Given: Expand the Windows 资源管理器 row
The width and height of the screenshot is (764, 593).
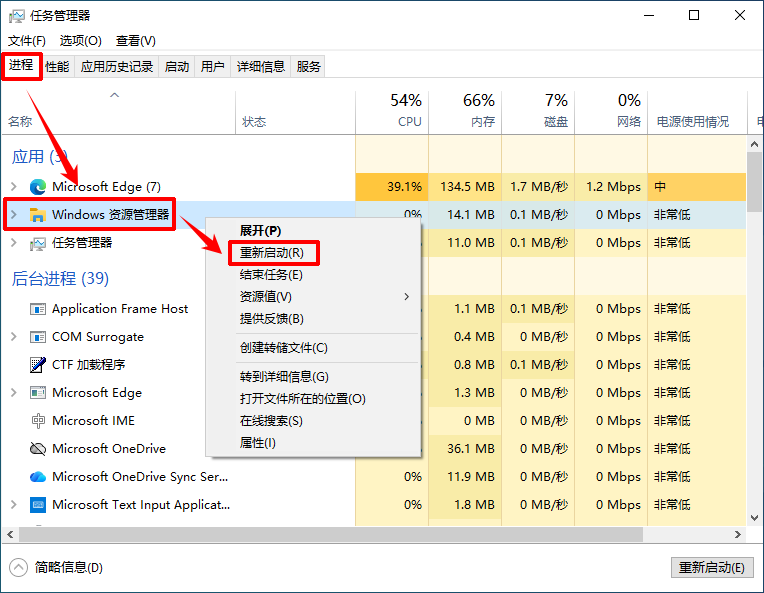Looking at the screenshot, I should tap(14, 214).
